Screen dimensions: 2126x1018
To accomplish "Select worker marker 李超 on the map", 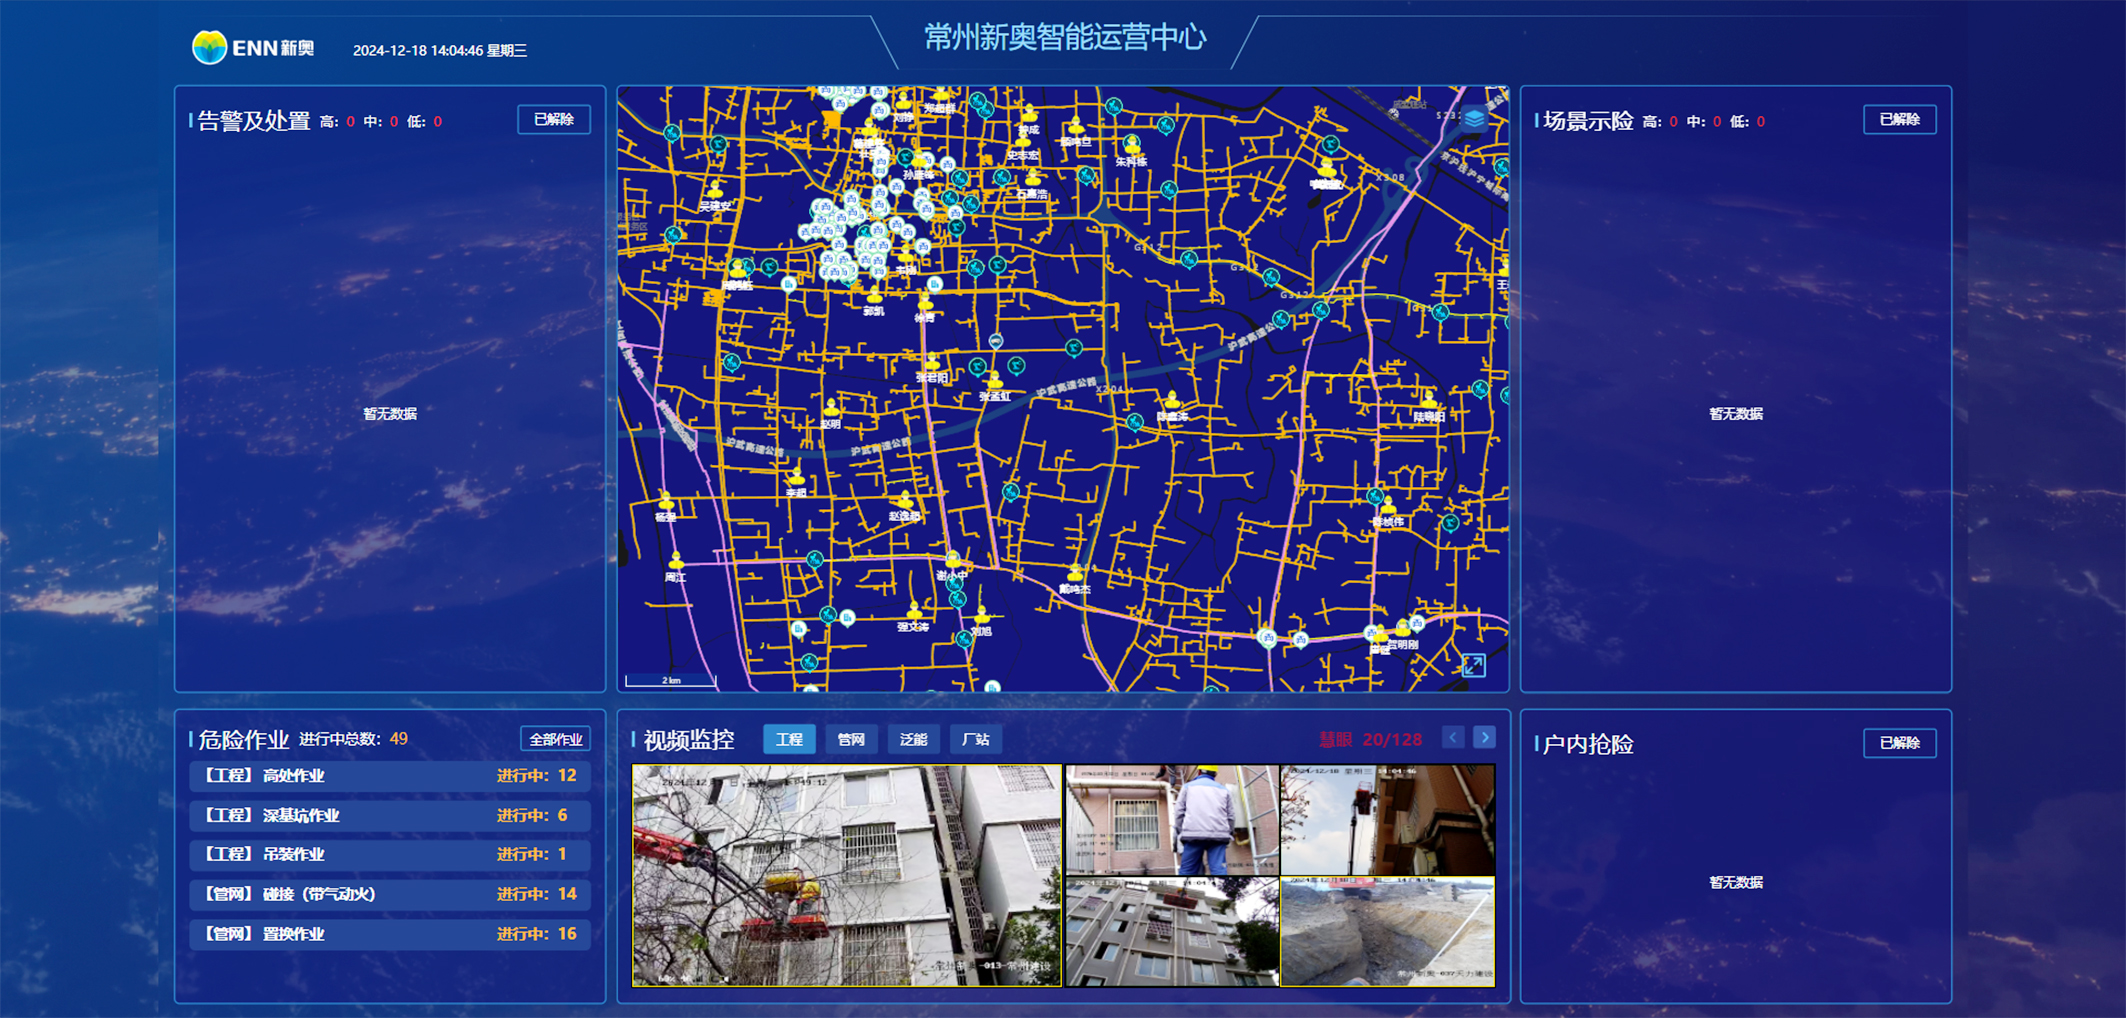I will (x=796, y=478).
